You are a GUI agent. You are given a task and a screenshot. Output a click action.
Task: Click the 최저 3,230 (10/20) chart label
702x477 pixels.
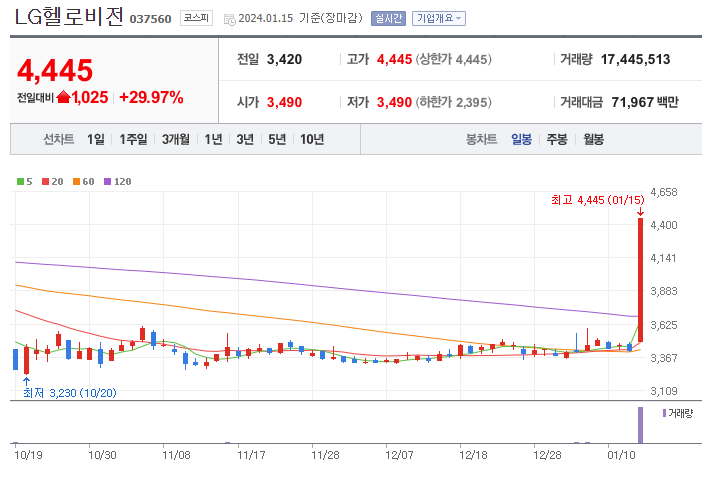(70, 393)
